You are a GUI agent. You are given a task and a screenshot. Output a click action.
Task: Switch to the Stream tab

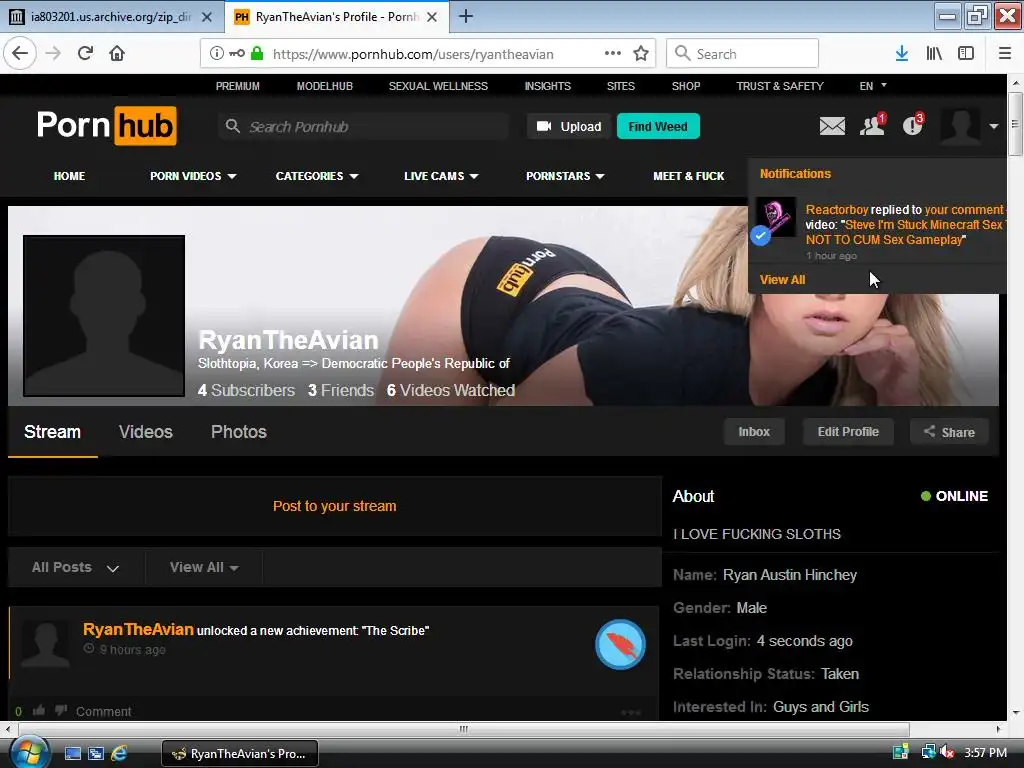(x=52, y=432)
